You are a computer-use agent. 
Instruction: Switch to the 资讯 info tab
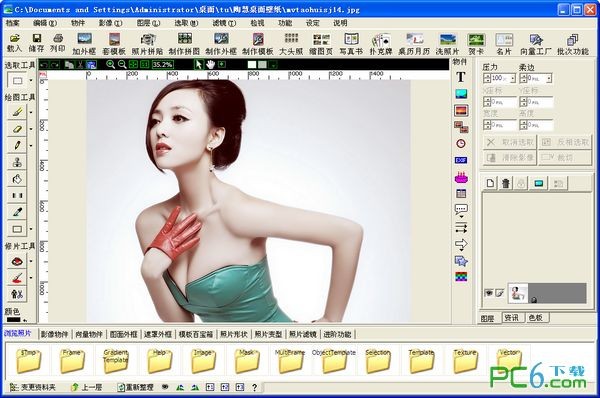(x=512, y=318)
